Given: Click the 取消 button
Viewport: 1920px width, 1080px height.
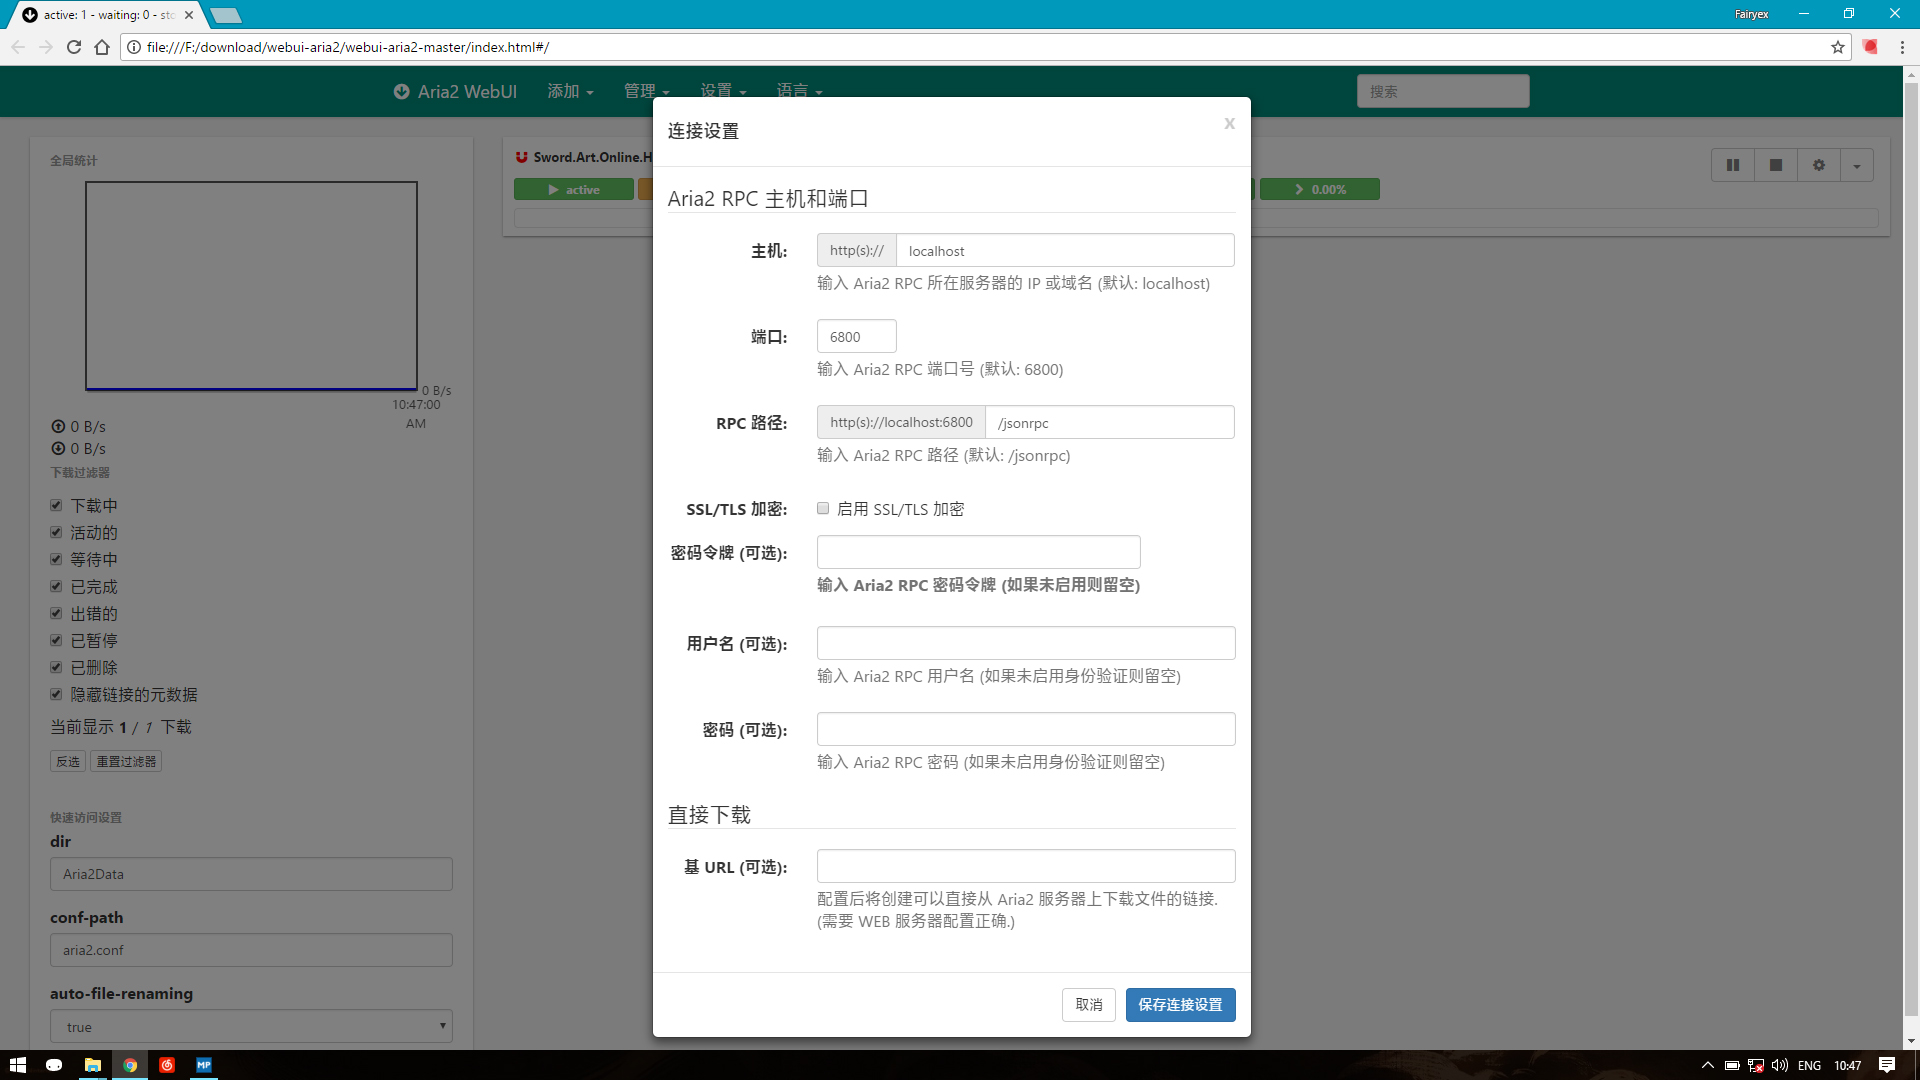Looking at the screenshot, I should tap(1088, 1004).
